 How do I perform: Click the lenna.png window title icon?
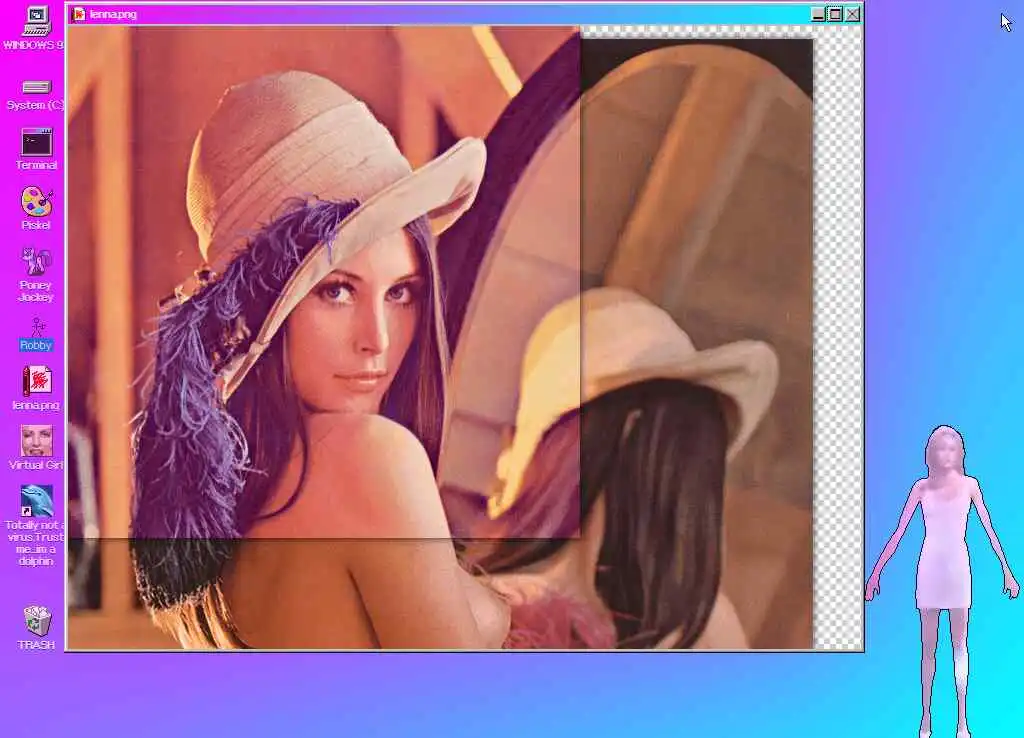[x=79, y=14]
